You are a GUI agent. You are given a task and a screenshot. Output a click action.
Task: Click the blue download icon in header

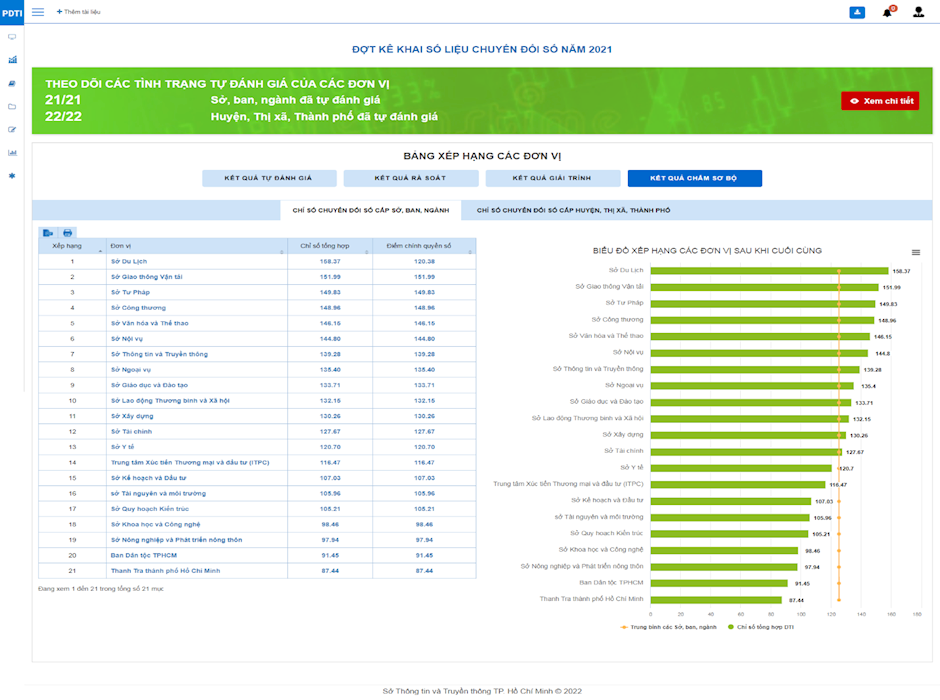point(857,12)
